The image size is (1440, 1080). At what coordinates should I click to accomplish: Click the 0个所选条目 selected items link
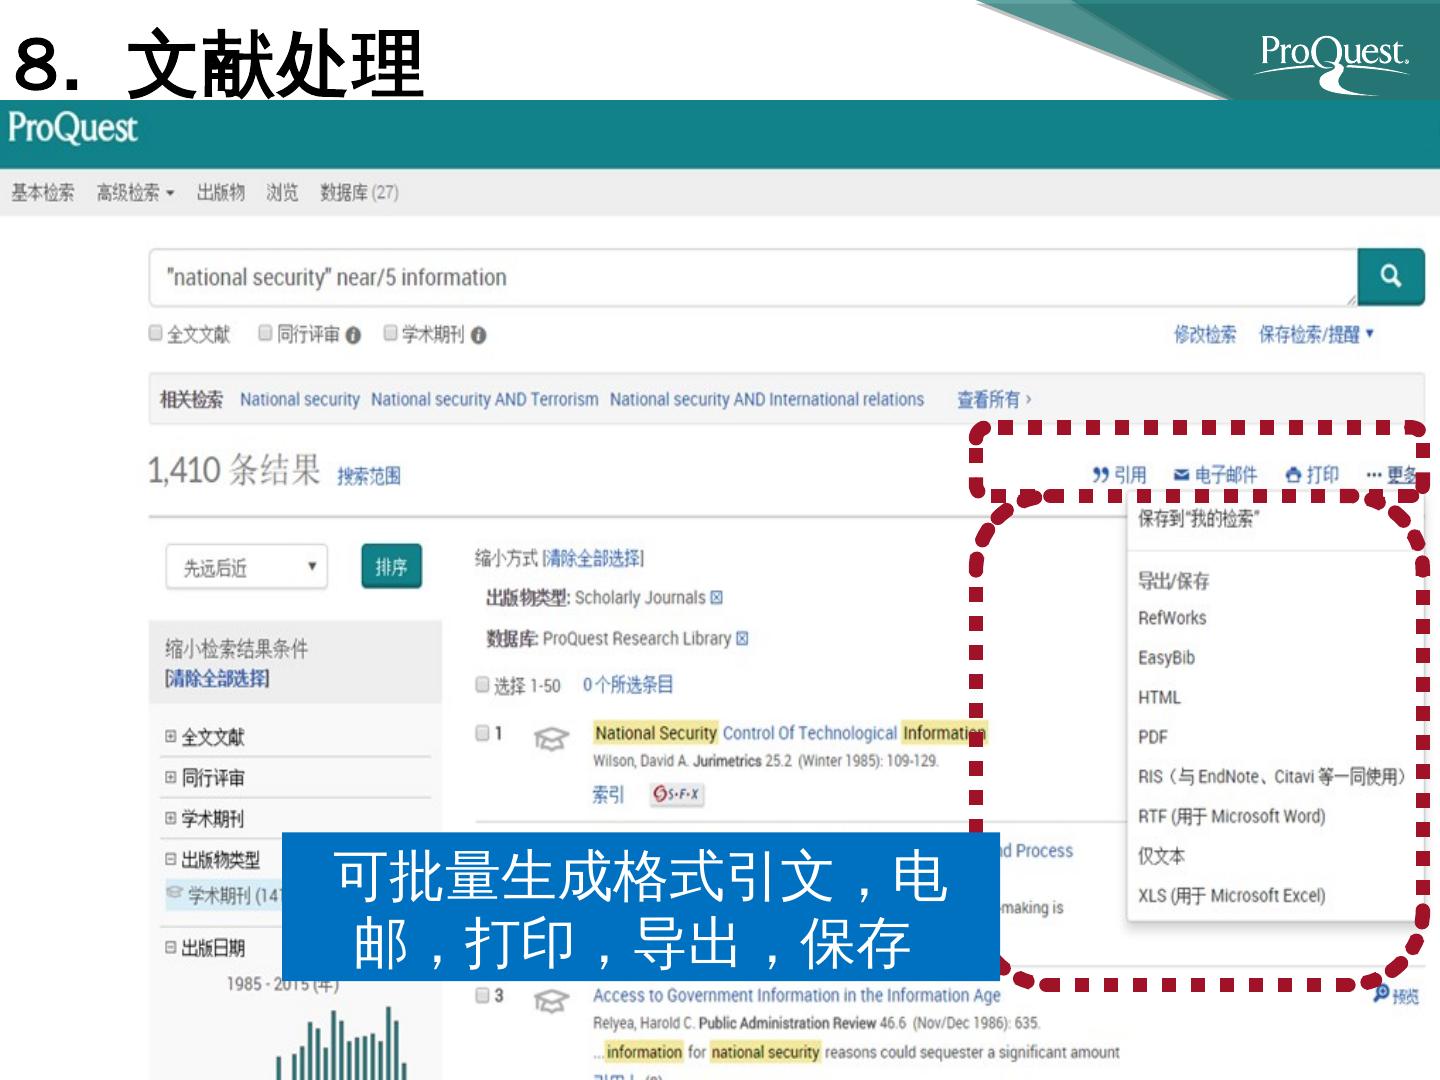(x=628, y=685)
